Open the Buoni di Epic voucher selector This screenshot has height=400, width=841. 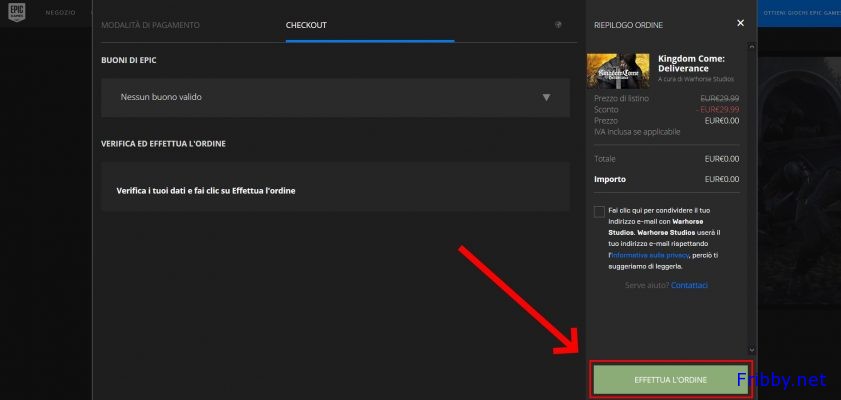click(x=335, y=97)
